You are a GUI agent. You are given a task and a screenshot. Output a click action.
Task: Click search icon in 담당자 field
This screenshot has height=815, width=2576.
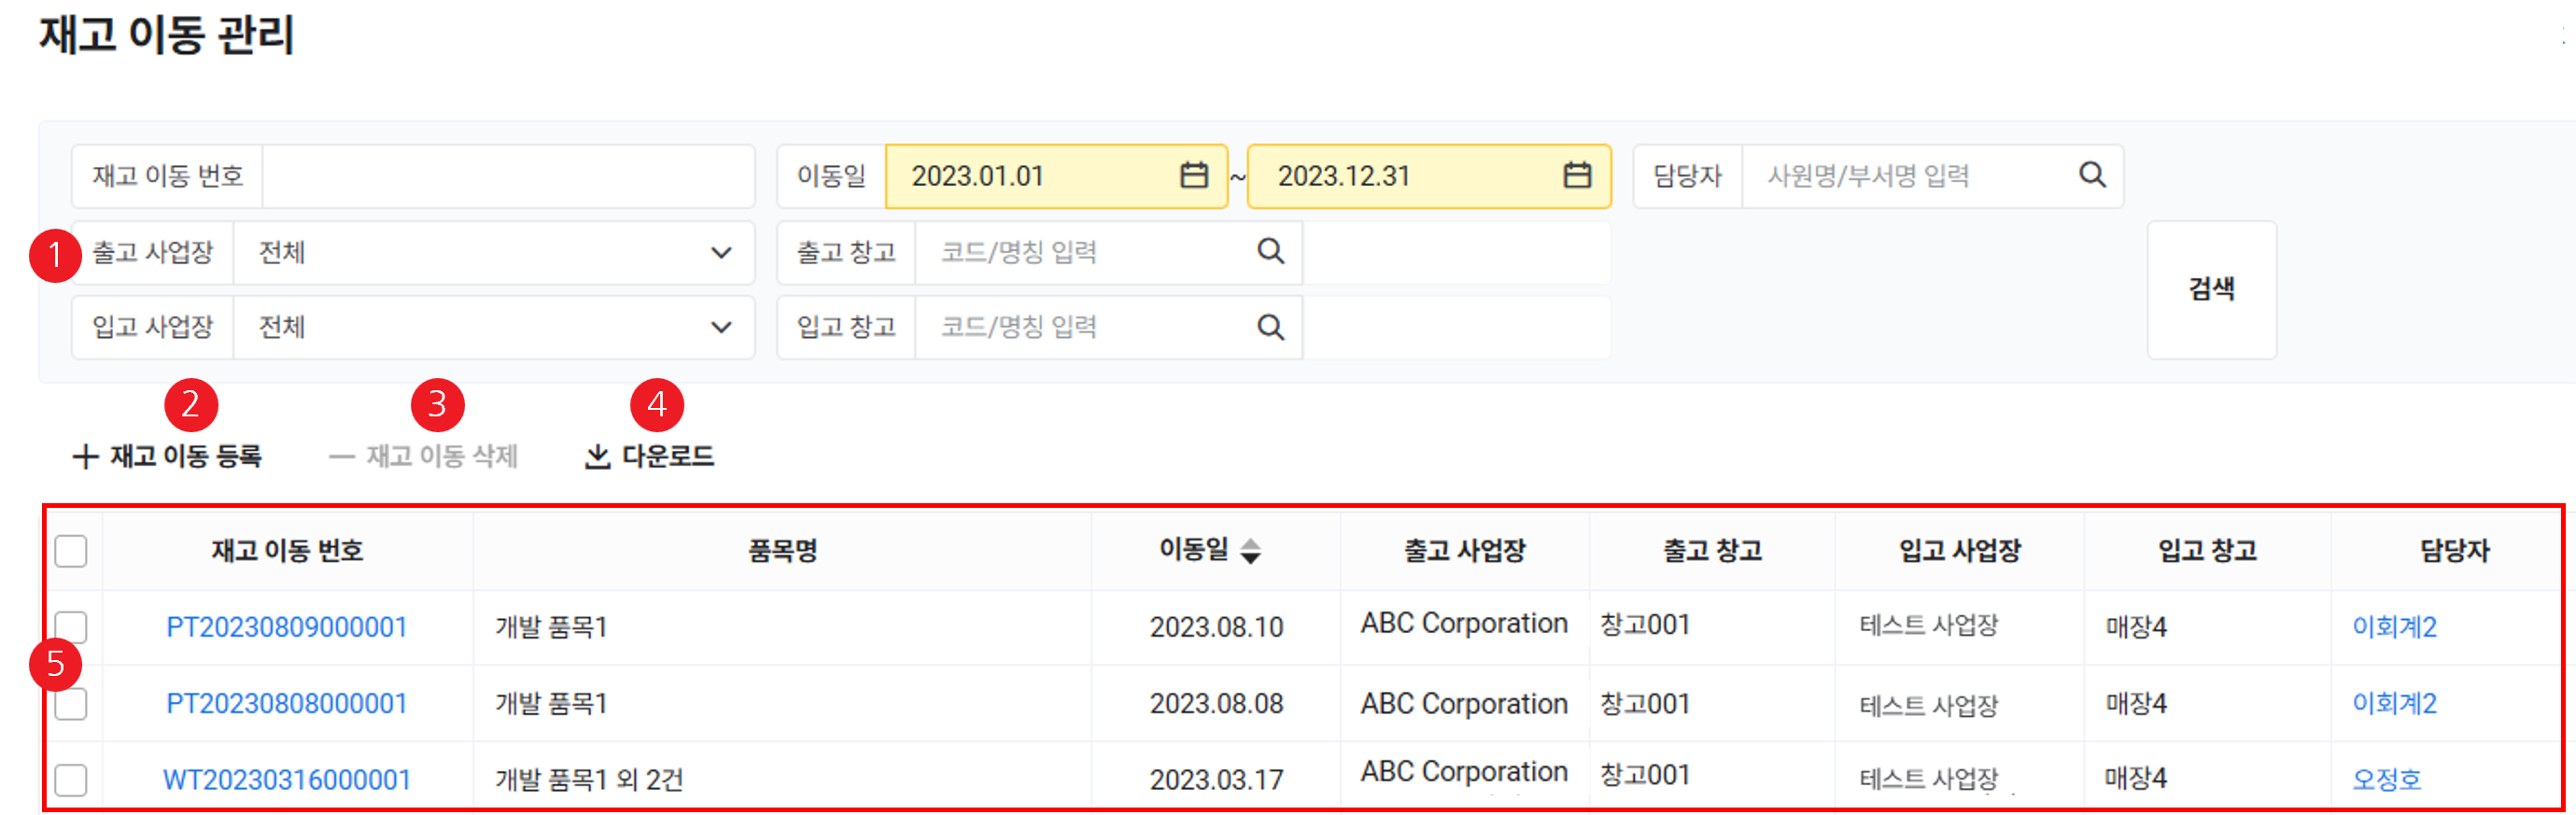(x=2091, y=176)
